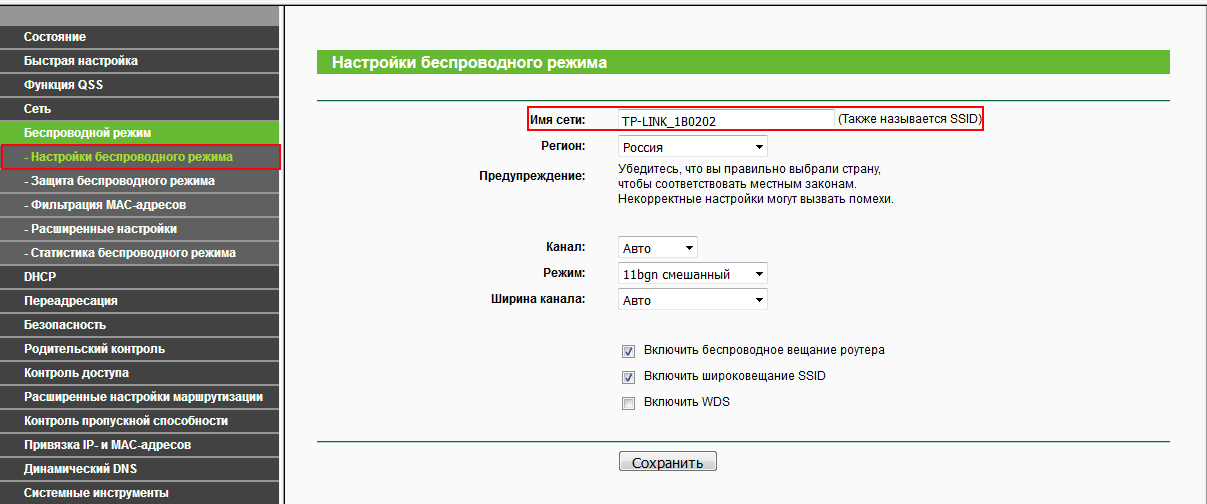Enable the 'Включить WDS' checkbox

tap(629, 403)
